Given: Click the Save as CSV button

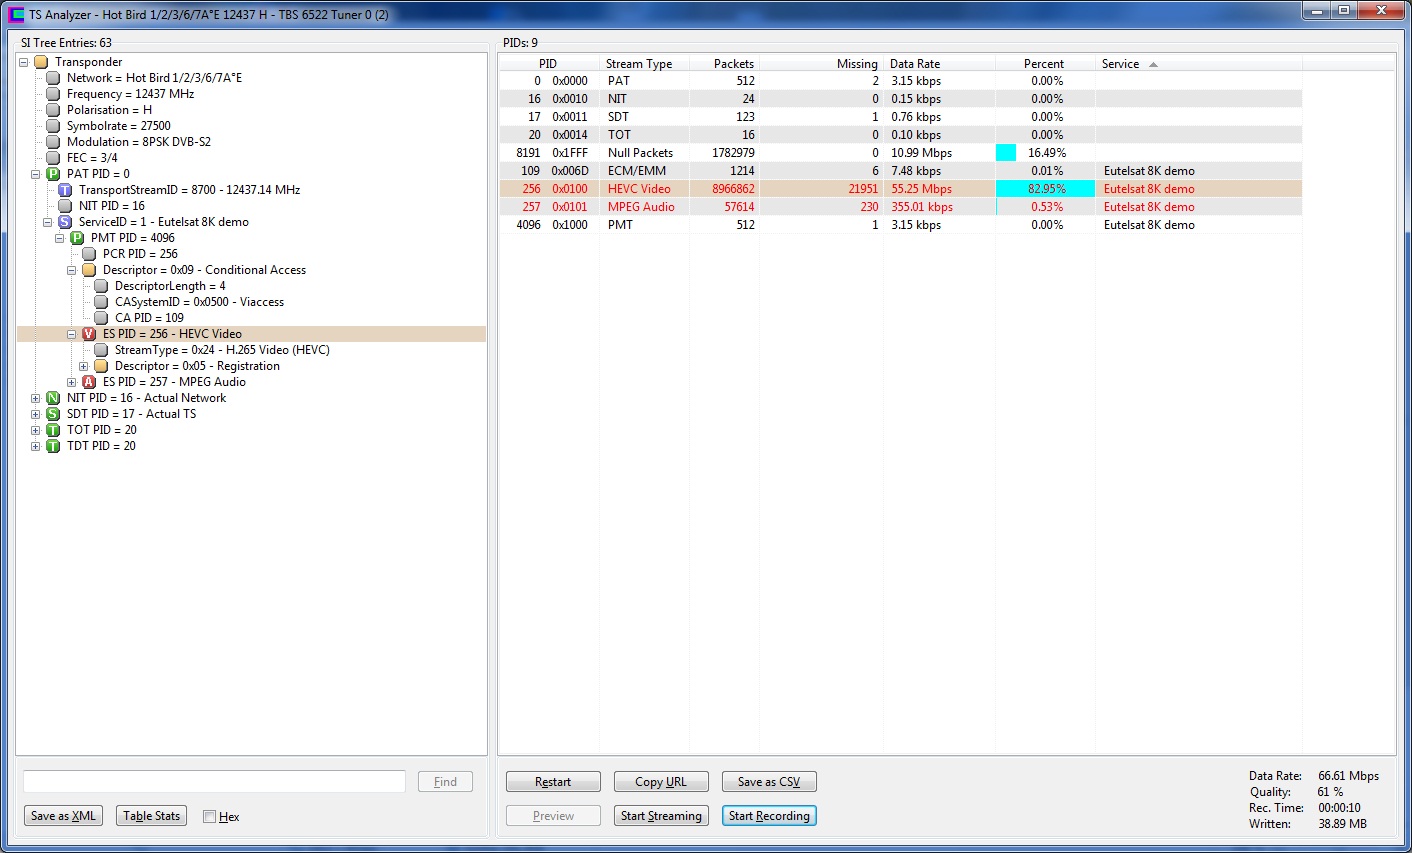Looking at the screenshot, I should [769, 782].
